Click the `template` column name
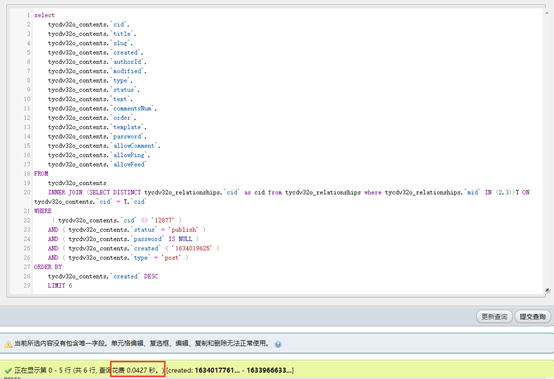 (128, 127)
